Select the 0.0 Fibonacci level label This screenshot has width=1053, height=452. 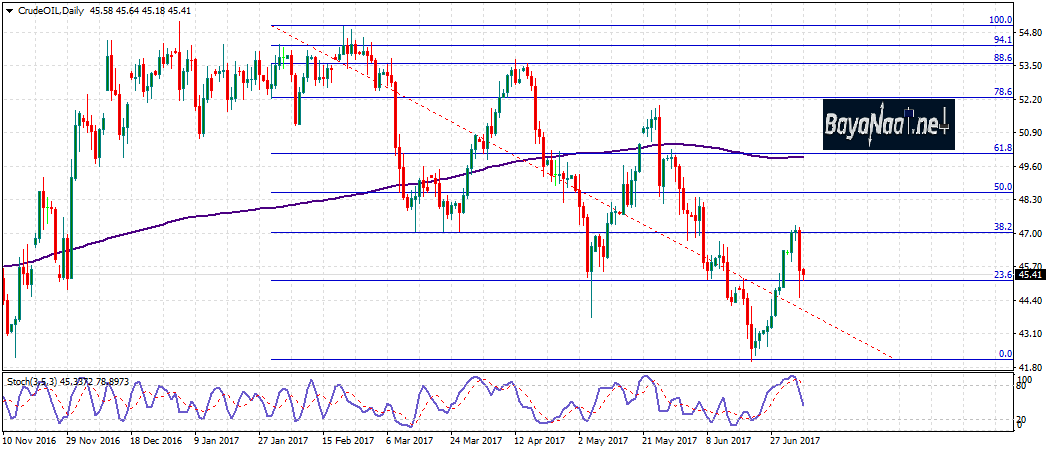[x=1006, y=353]
